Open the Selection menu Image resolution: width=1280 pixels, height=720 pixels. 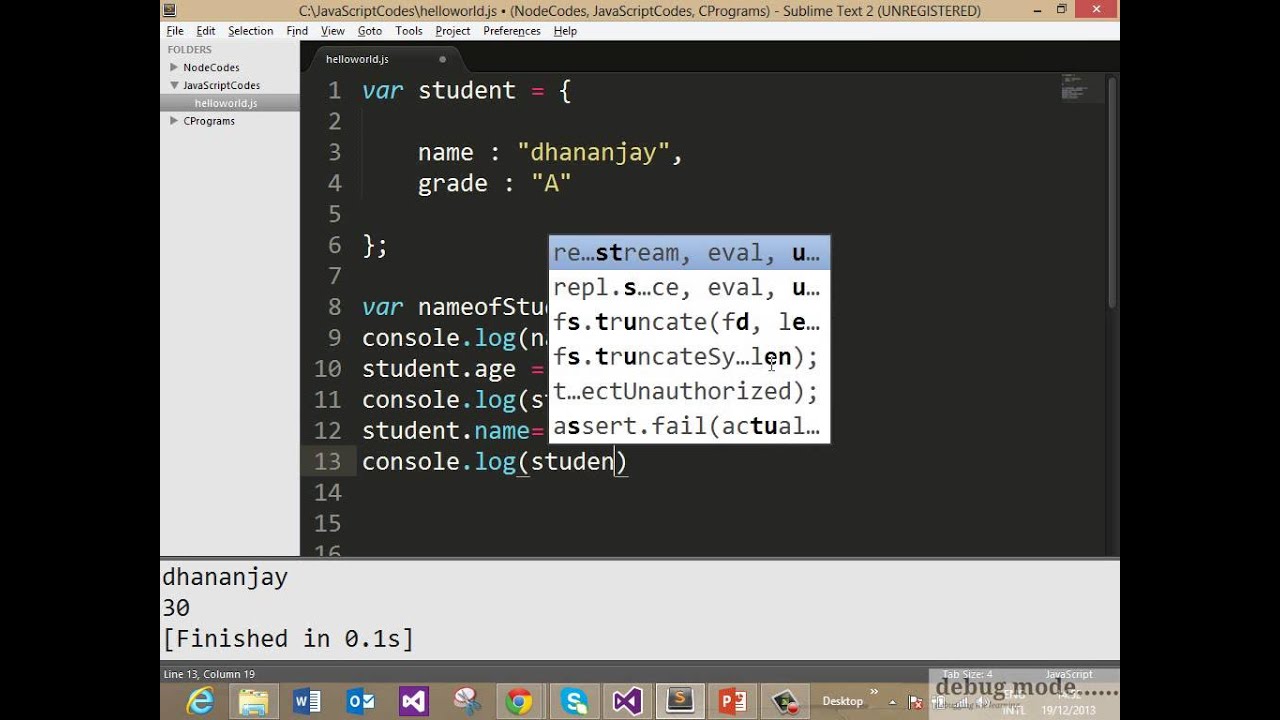pyautogui.click(x=250, y=31)
